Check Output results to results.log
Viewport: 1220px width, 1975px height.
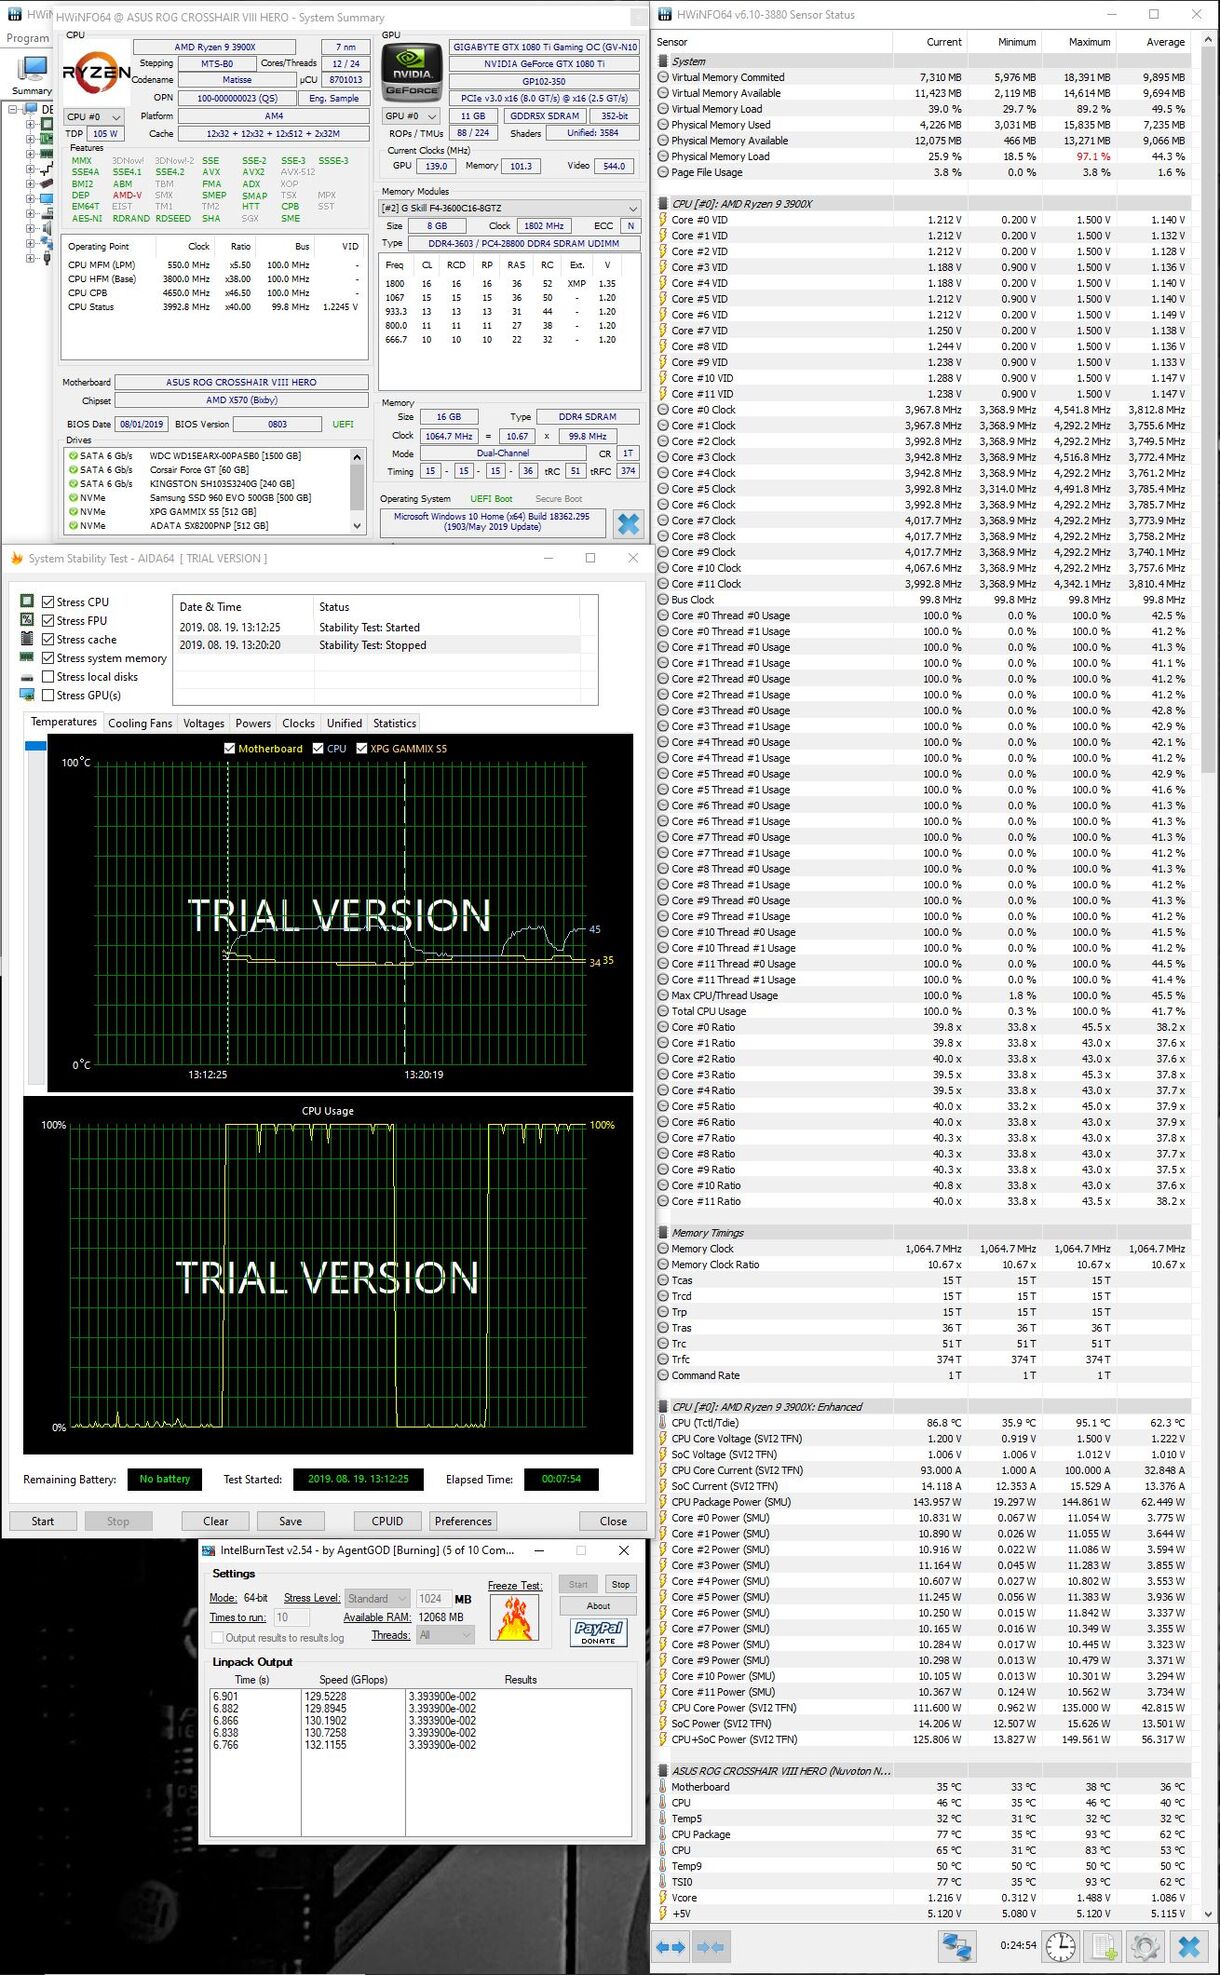coord(217,1638)
